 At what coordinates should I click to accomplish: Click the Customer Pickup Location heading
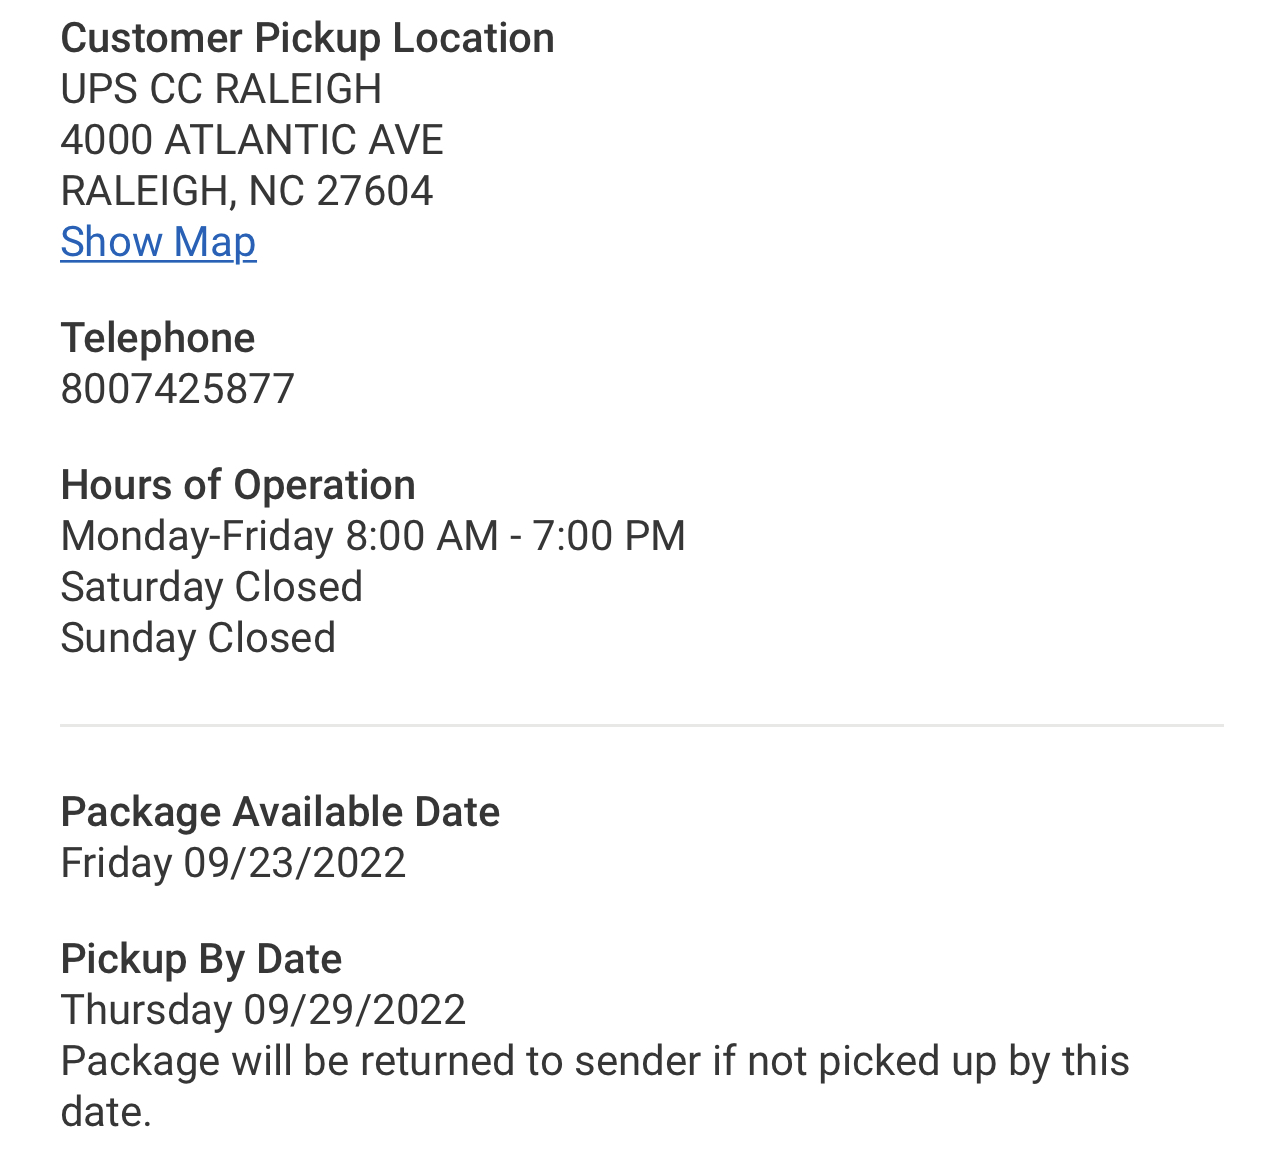tap(307, 38)
